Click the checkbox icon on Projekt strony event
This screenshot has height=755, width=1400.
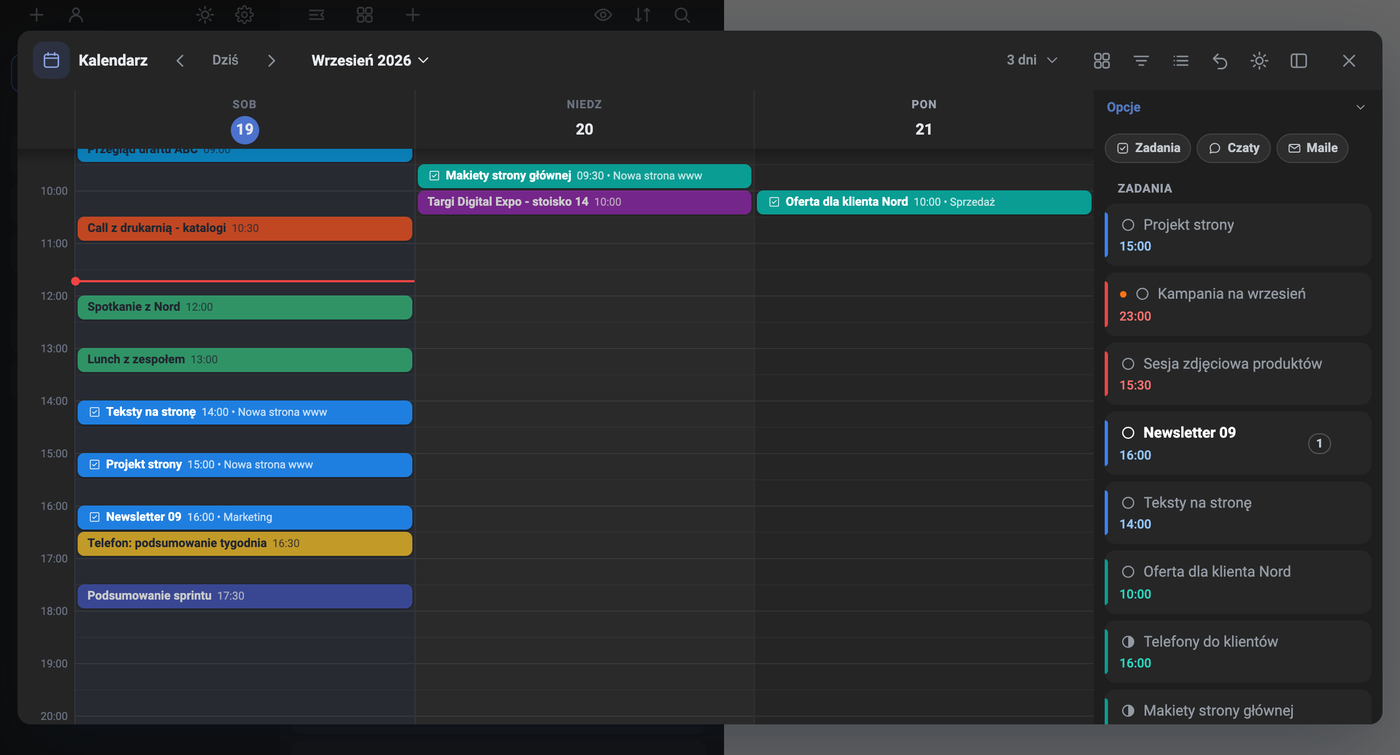(94, 465)
